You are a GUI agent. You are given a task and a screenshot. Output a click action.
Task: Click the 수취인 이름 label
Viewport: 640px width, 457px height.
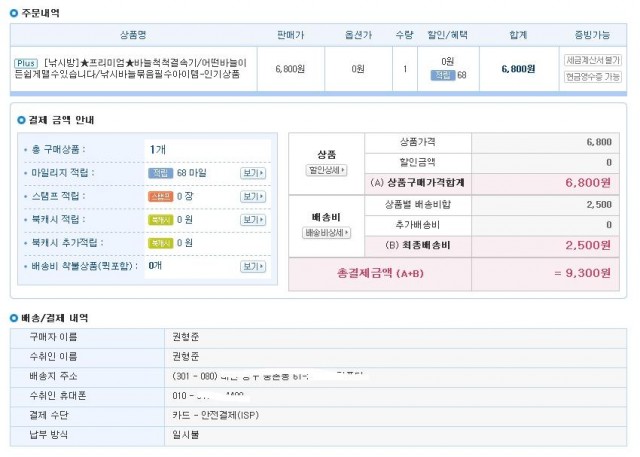[53, 357]
